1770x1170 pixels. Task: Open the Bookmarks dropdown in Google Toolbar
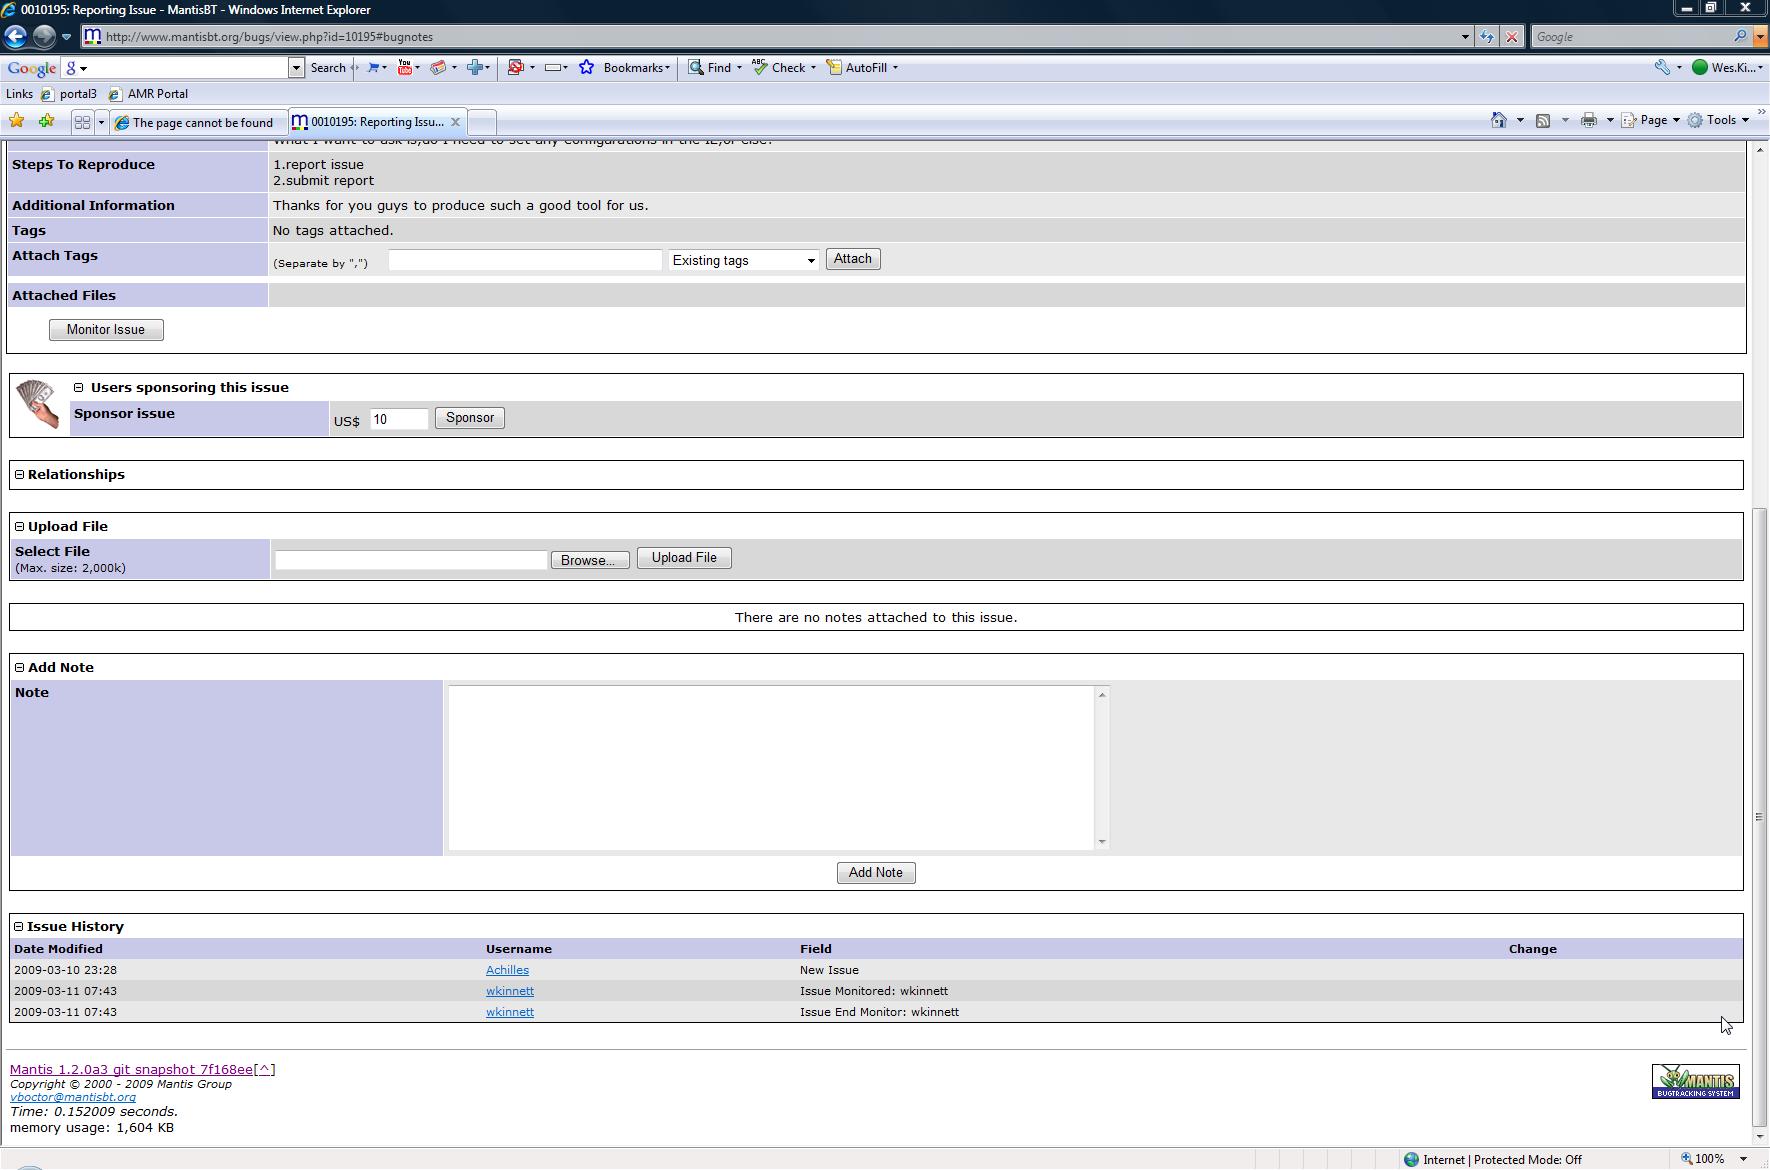coord(635,68)
